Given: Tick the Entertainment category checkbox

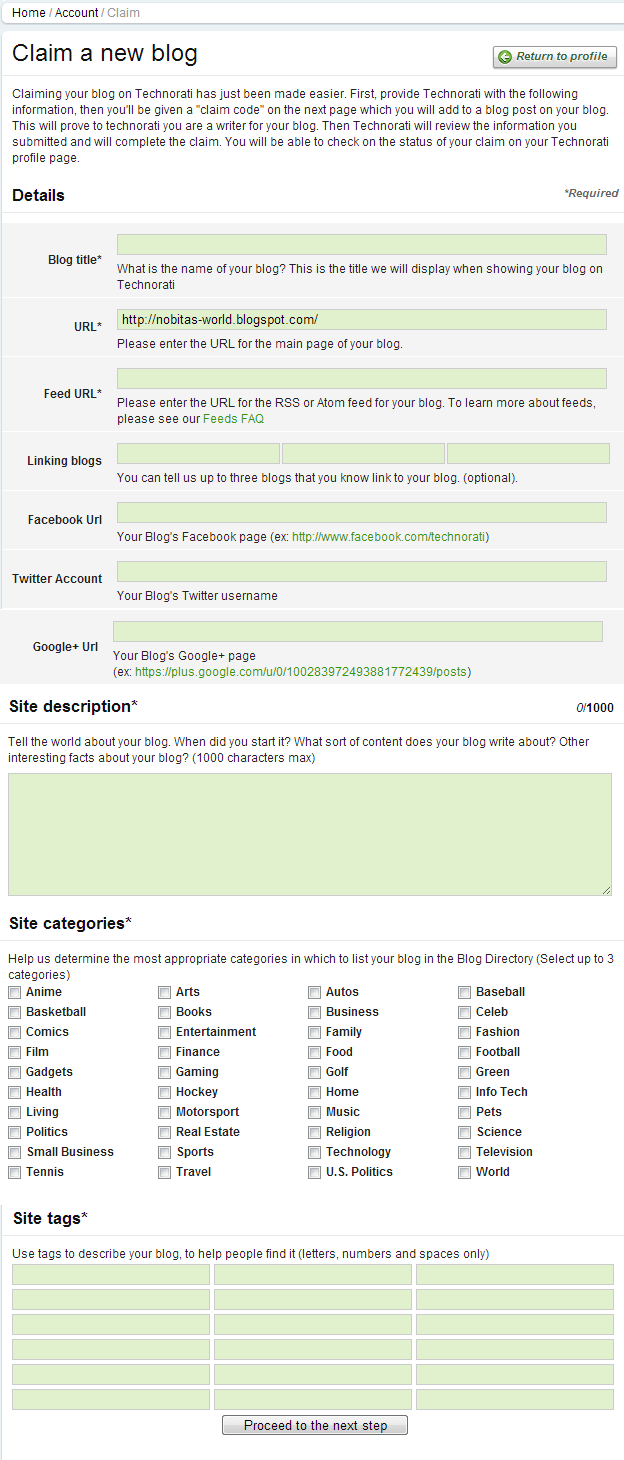Looking at the screenshot, I should click(165, 1032).
